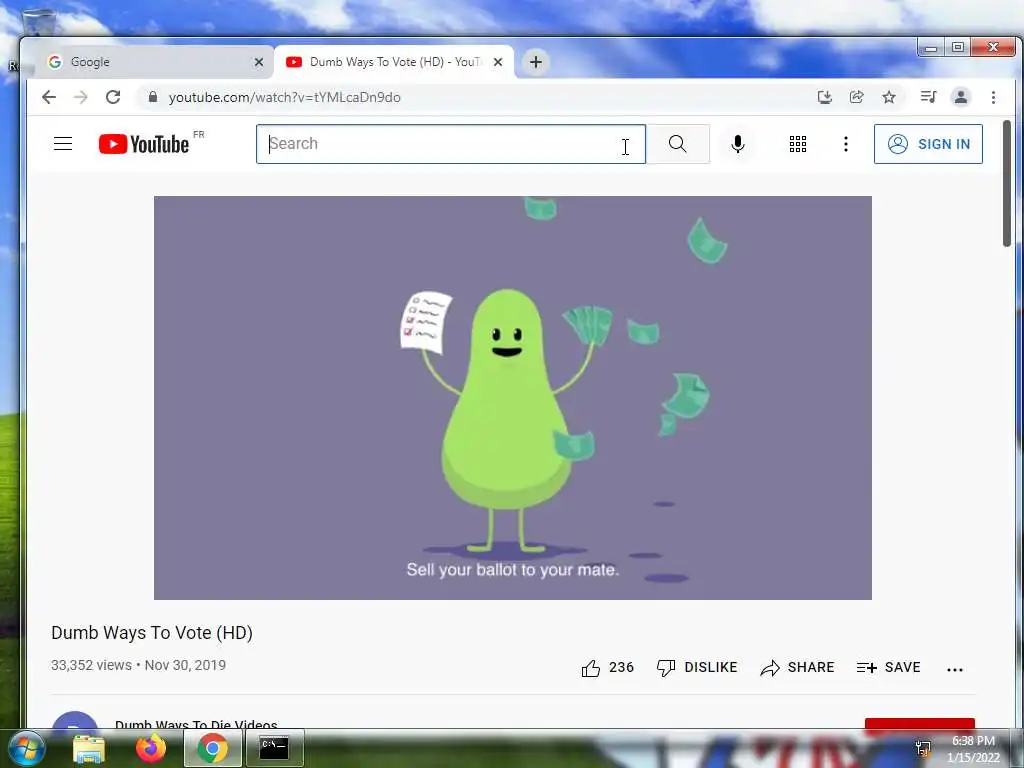Click the 33,352 views text
1024x768 pixels.
click(x=91, y=665)
